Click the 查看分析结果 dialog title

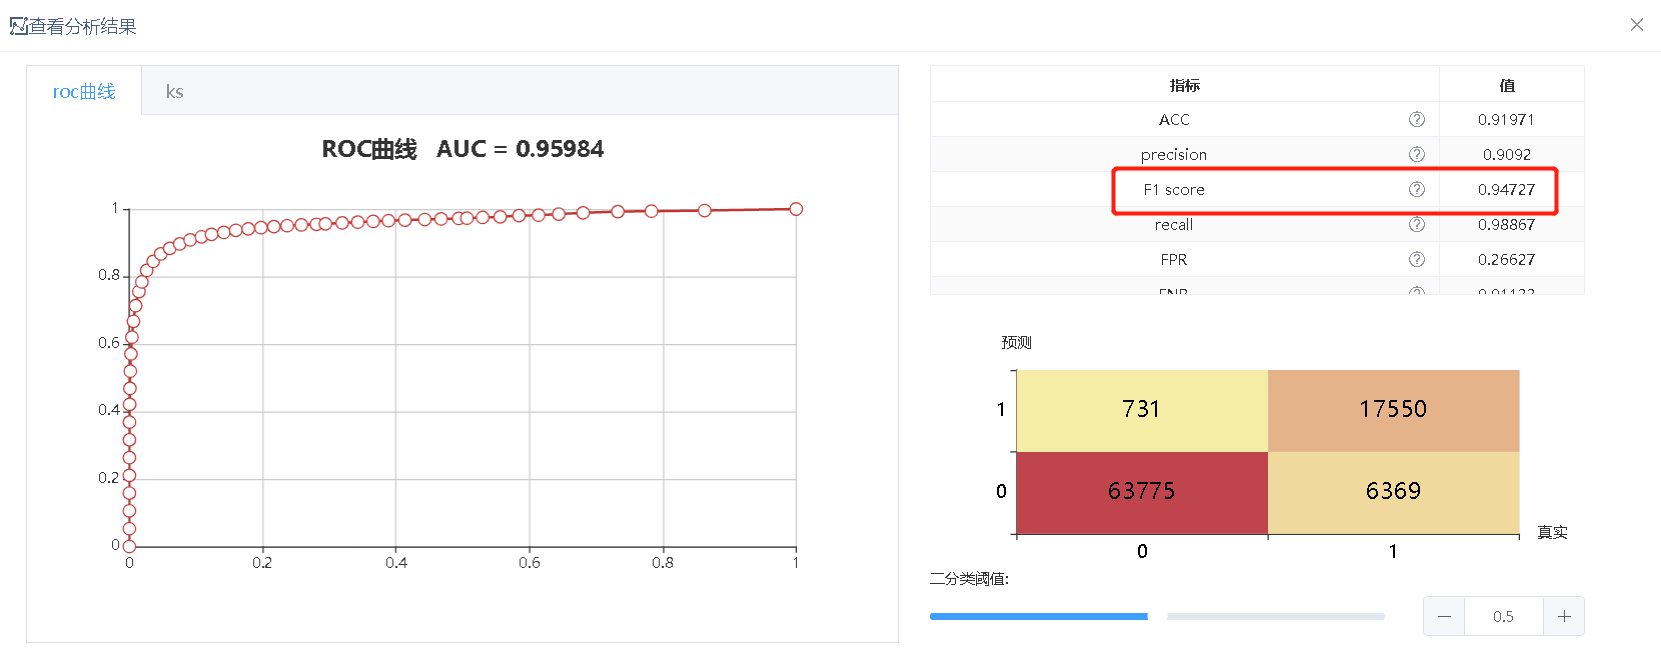click(82, 26)
